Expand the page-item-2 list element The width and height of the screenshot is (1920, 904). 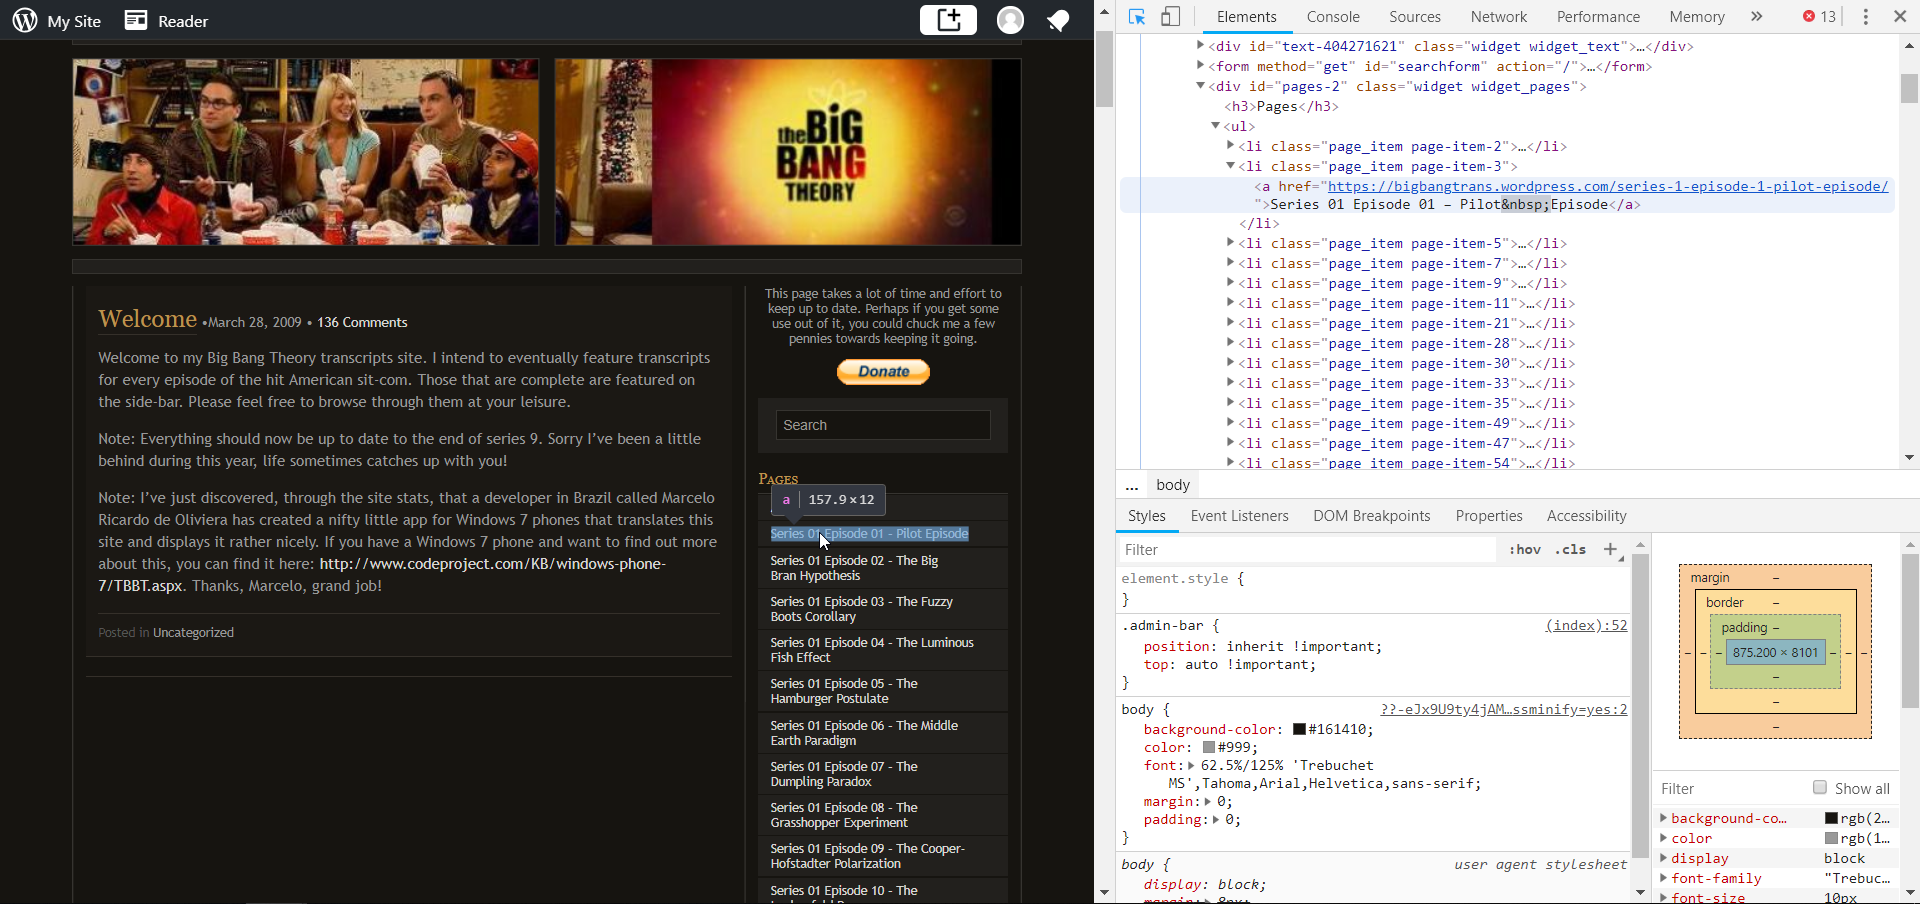pyautogui.click(x=1231, y=146)
